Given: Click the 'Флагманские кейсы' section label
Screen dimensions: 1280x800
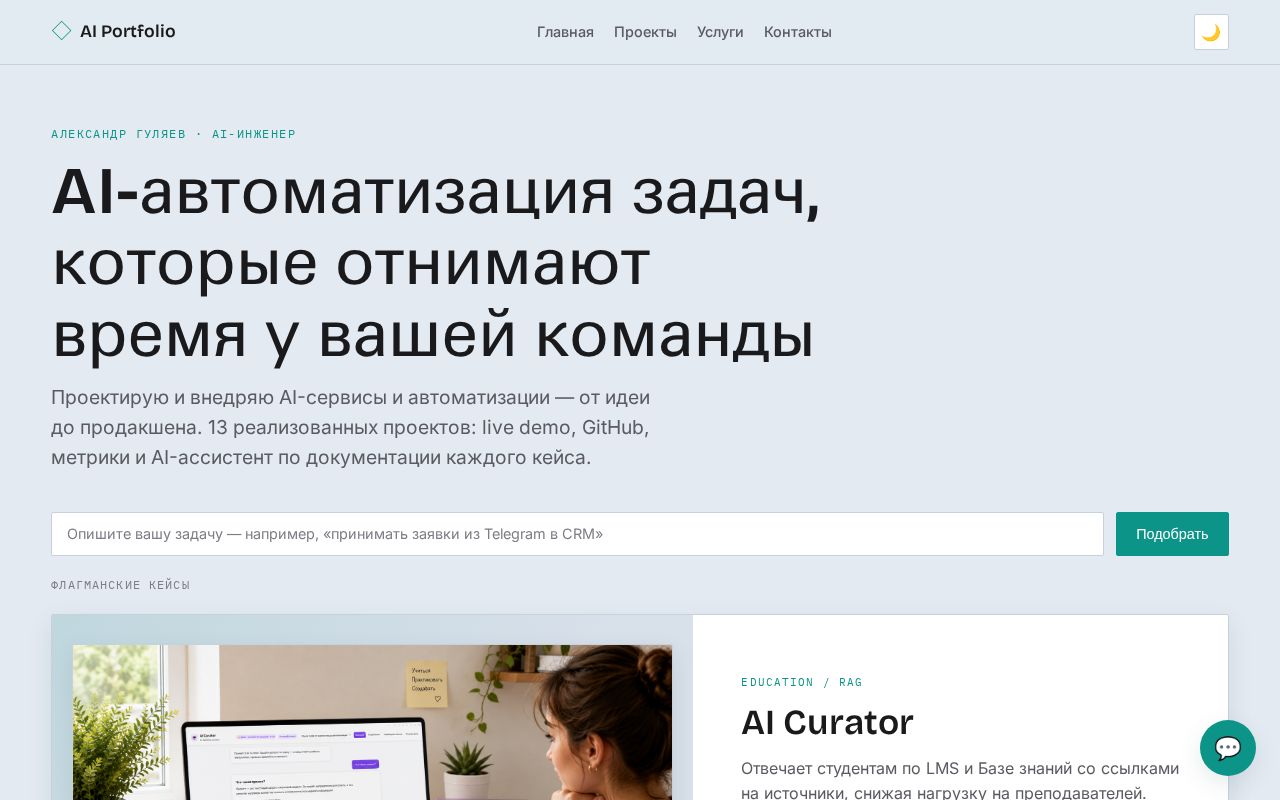Looking at the screenshot, I should (120, 585).
